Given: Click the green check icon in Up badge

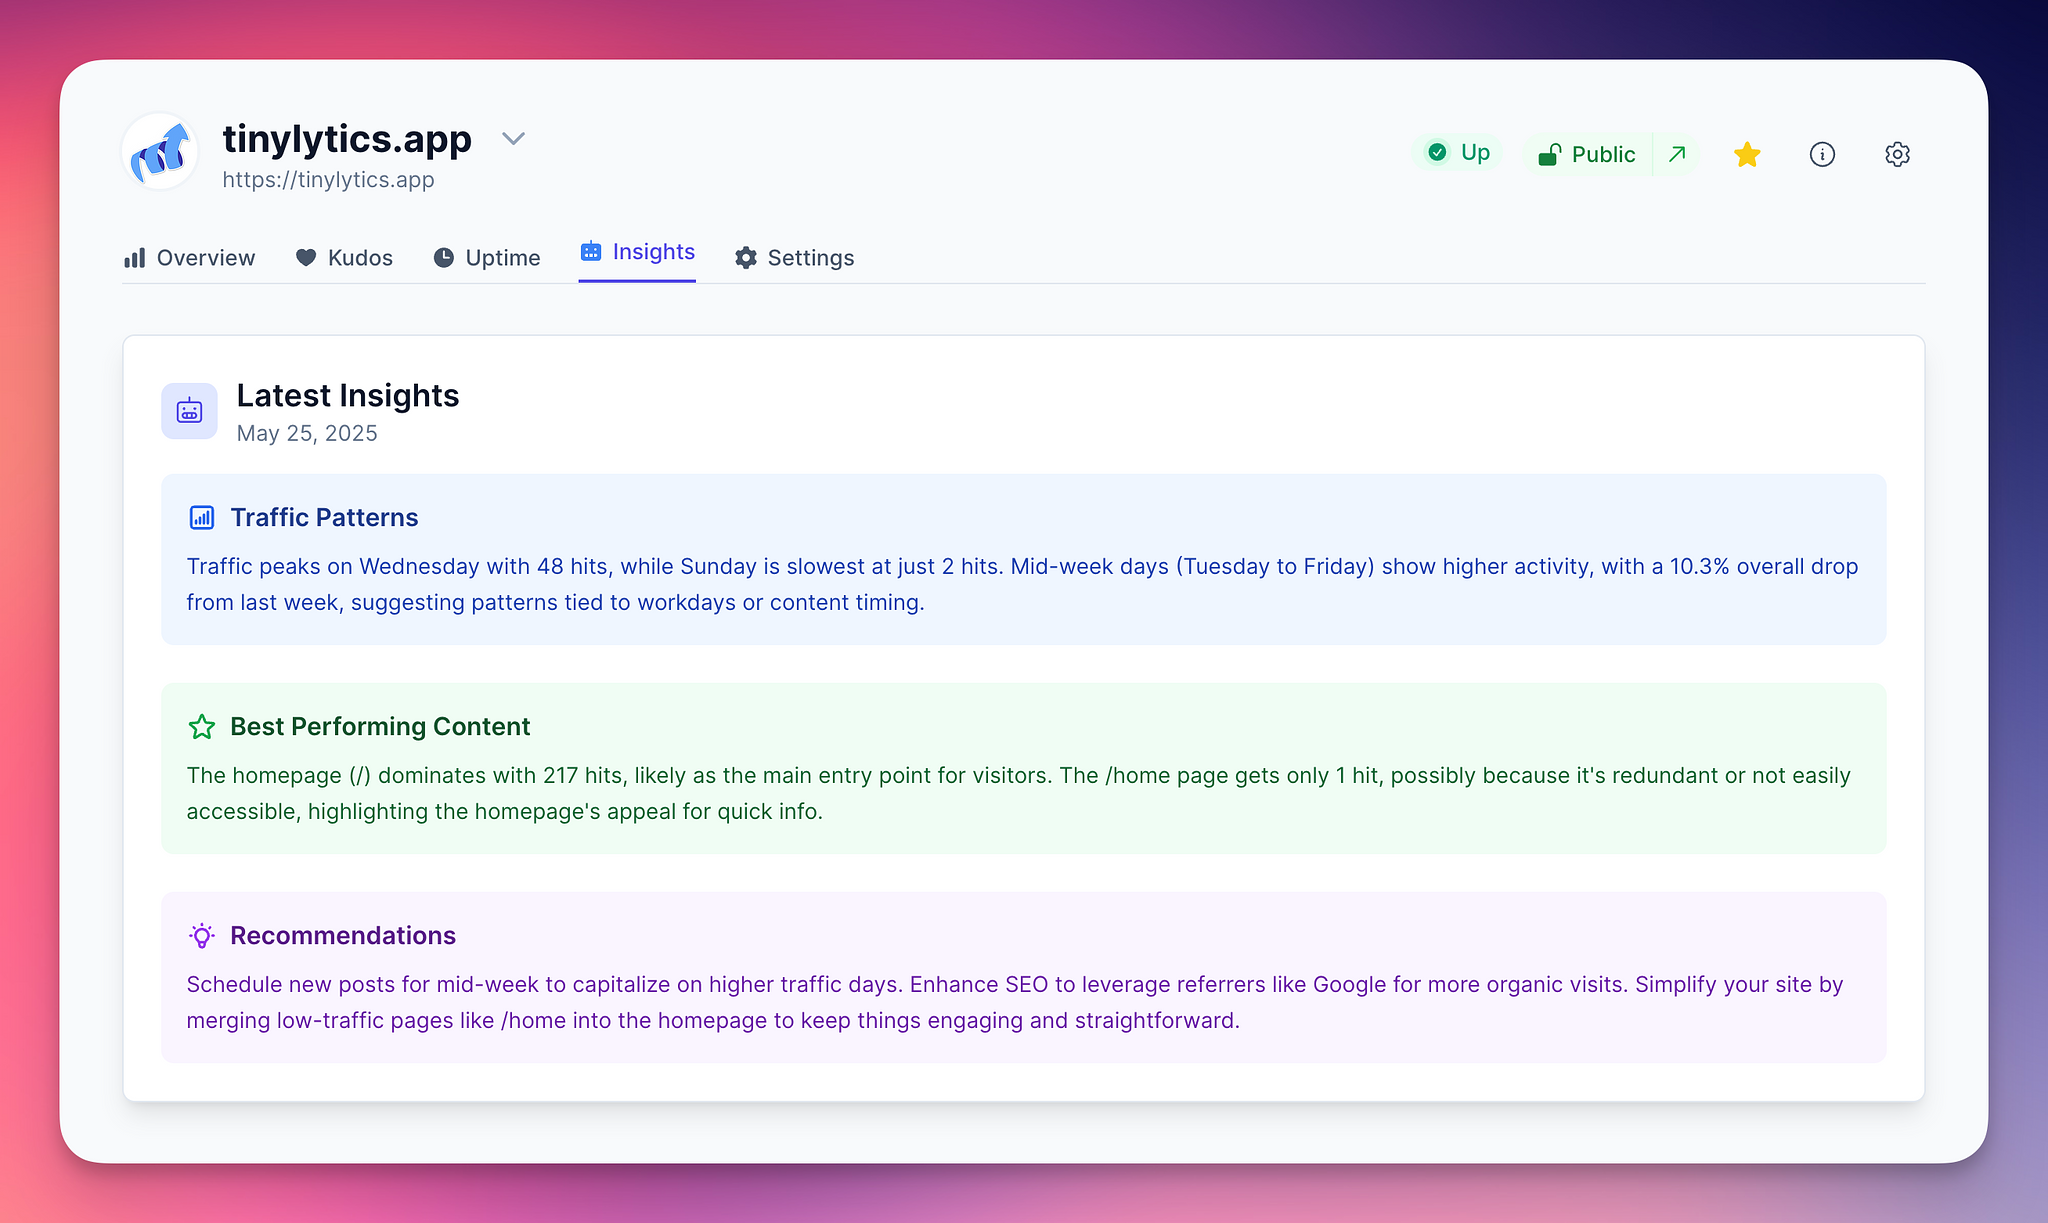Looking at the screenshot, I should coord(1437,152).
